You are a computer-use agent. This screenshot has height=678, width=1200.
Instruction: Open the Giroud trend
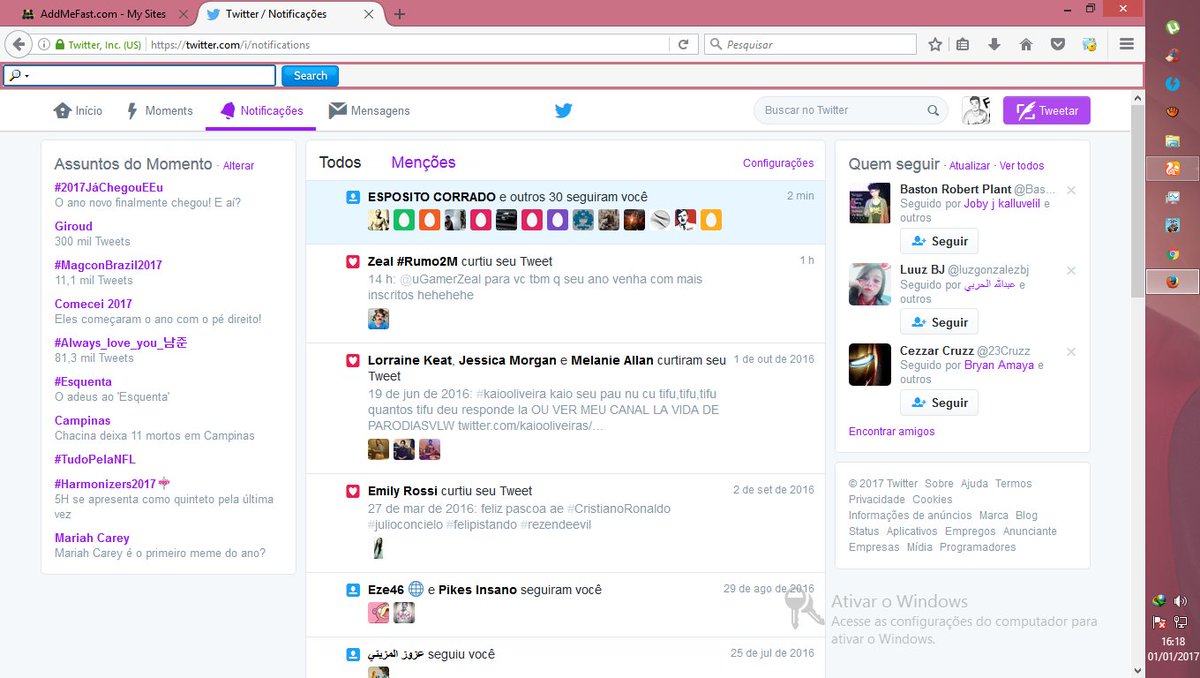74,226
